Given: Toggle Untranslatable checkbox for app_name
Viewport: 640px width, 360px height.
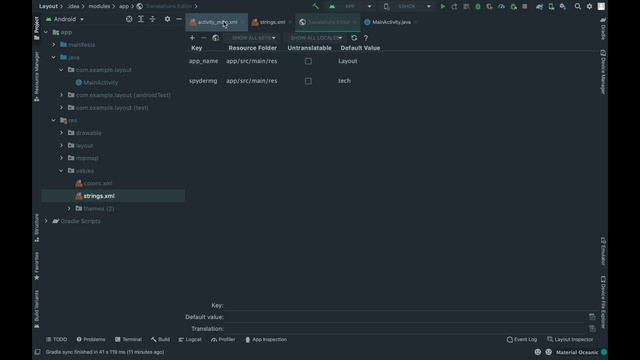Looking at the screenshot, I should (308, 61).
